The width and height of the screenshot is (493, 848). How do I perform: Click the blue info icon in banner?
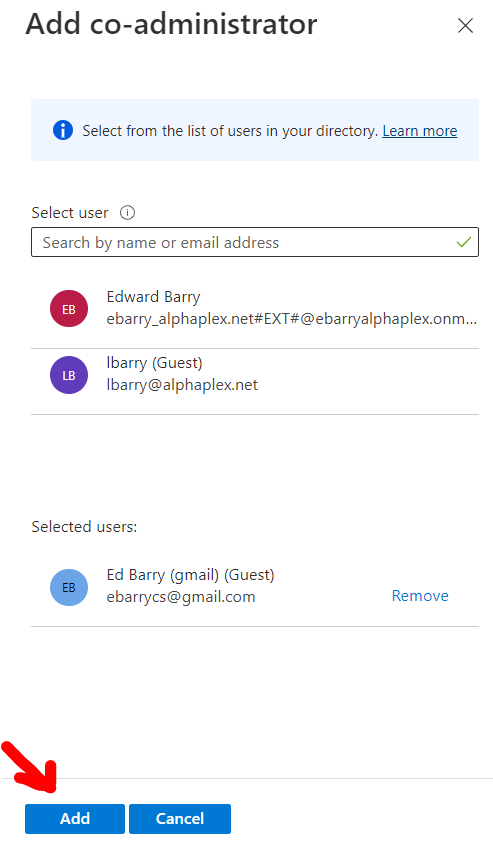tap(63, 130)
